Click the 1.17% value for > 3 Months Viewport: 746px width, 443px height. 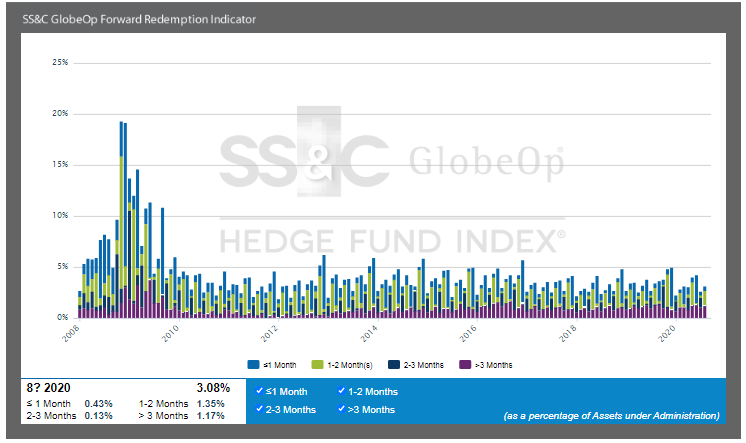210,415
